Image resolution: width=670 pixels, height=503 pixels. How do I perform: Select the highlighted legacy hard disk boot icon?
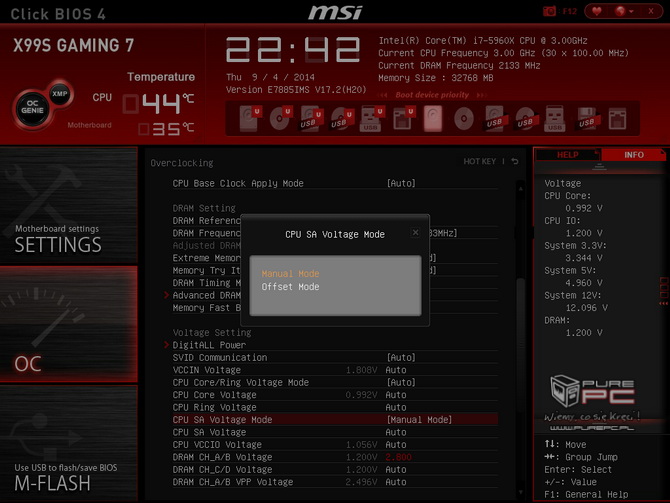433,118
